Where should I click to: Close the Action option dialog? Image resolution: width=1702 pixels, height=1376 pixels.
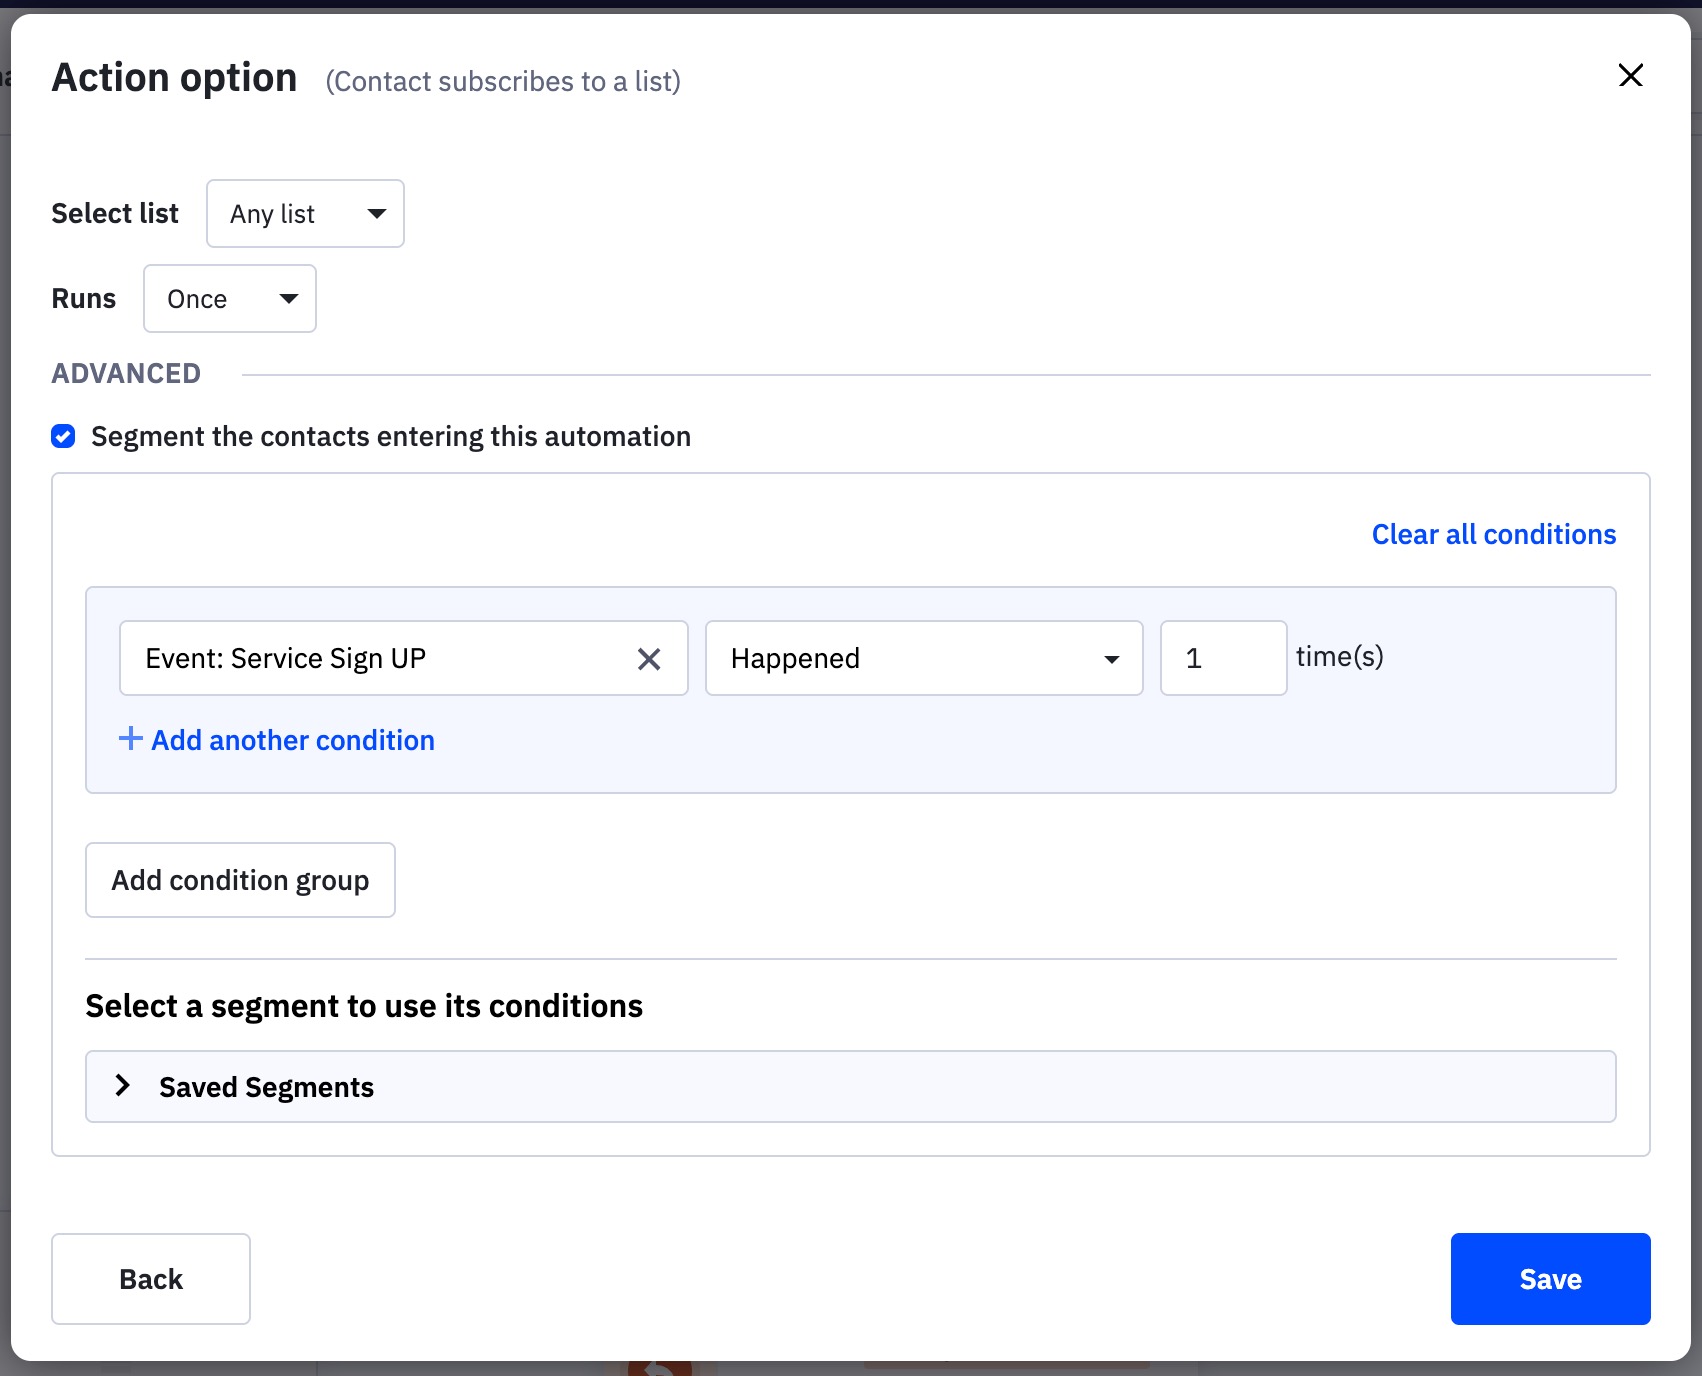[x=1631, y=76]
